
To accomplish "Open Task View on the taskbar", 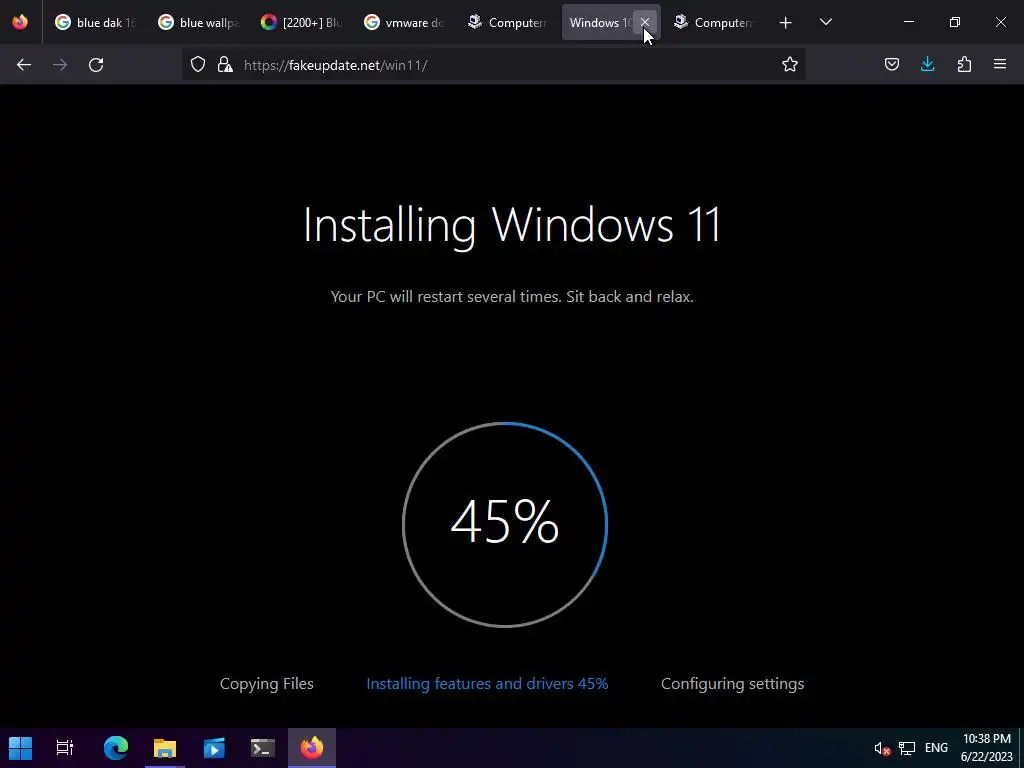I will [x=65, y=748].
